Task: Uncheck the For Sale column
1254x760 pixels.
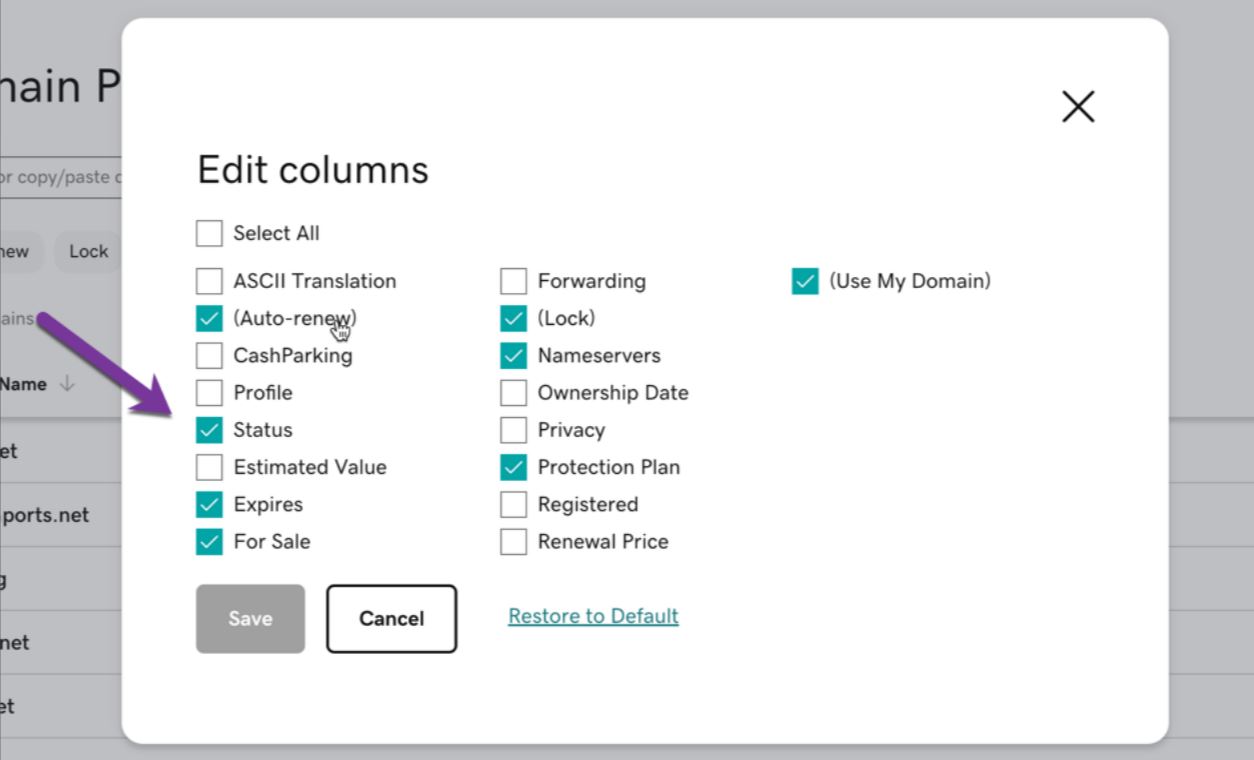Action: 209,542
